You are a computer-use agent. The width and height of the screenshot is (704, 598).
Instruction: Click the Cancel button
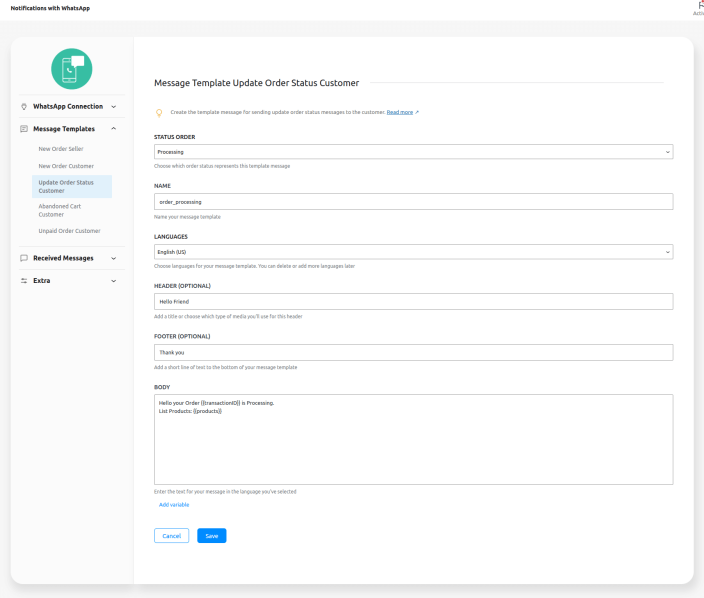pos(171,536)
